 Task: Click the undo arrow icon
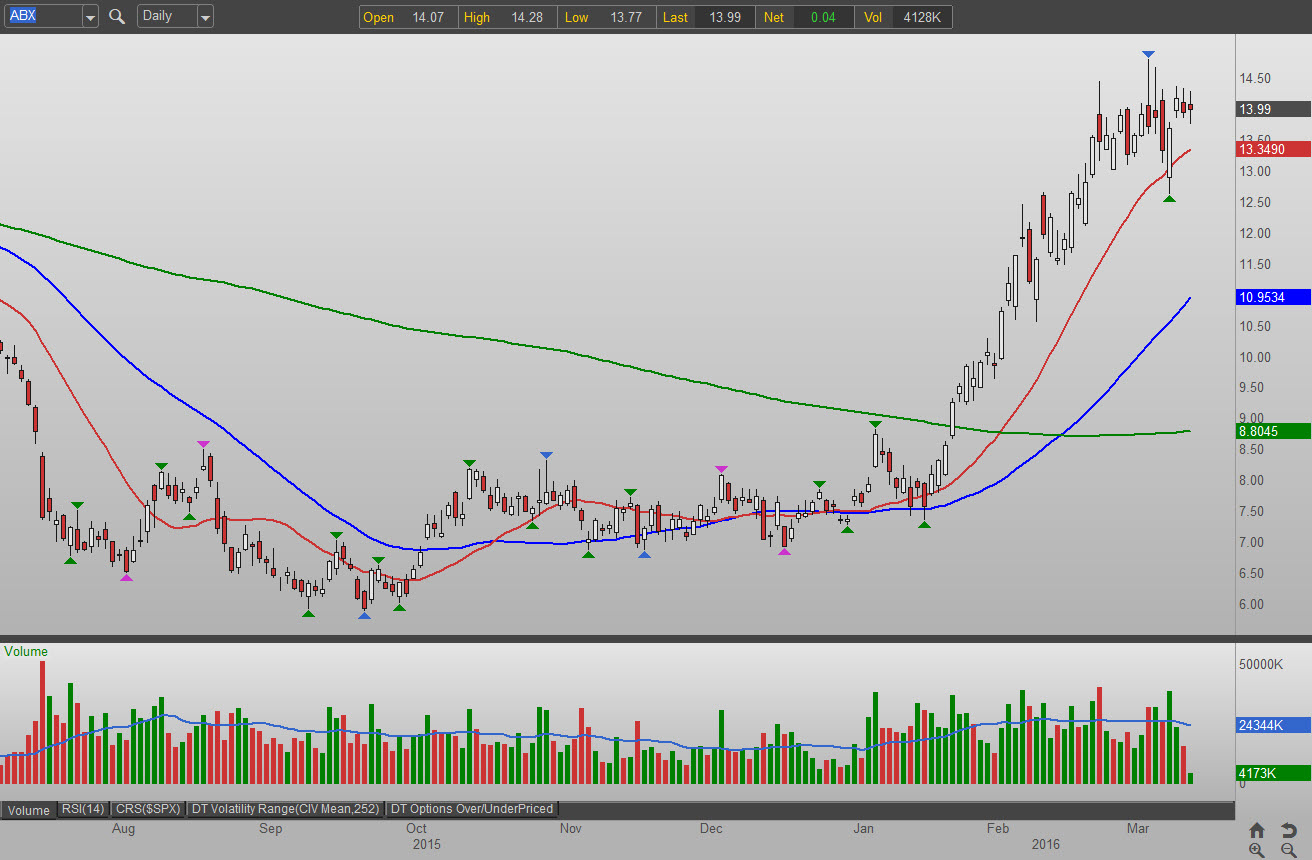click(1289, 830)
